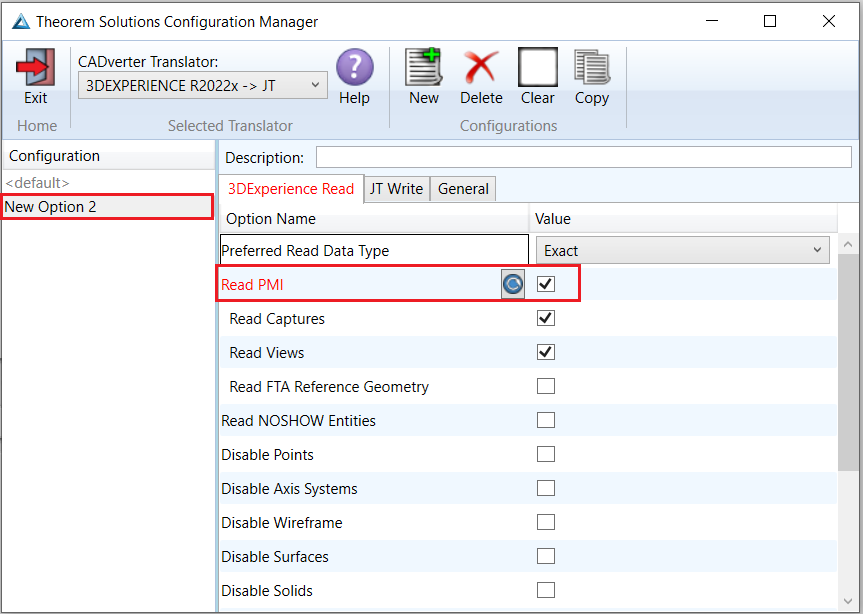The width and height of the screenshot is (863, 614).
Task: Enable Read NOSHOW Entities option
Action: pos(546,420)
